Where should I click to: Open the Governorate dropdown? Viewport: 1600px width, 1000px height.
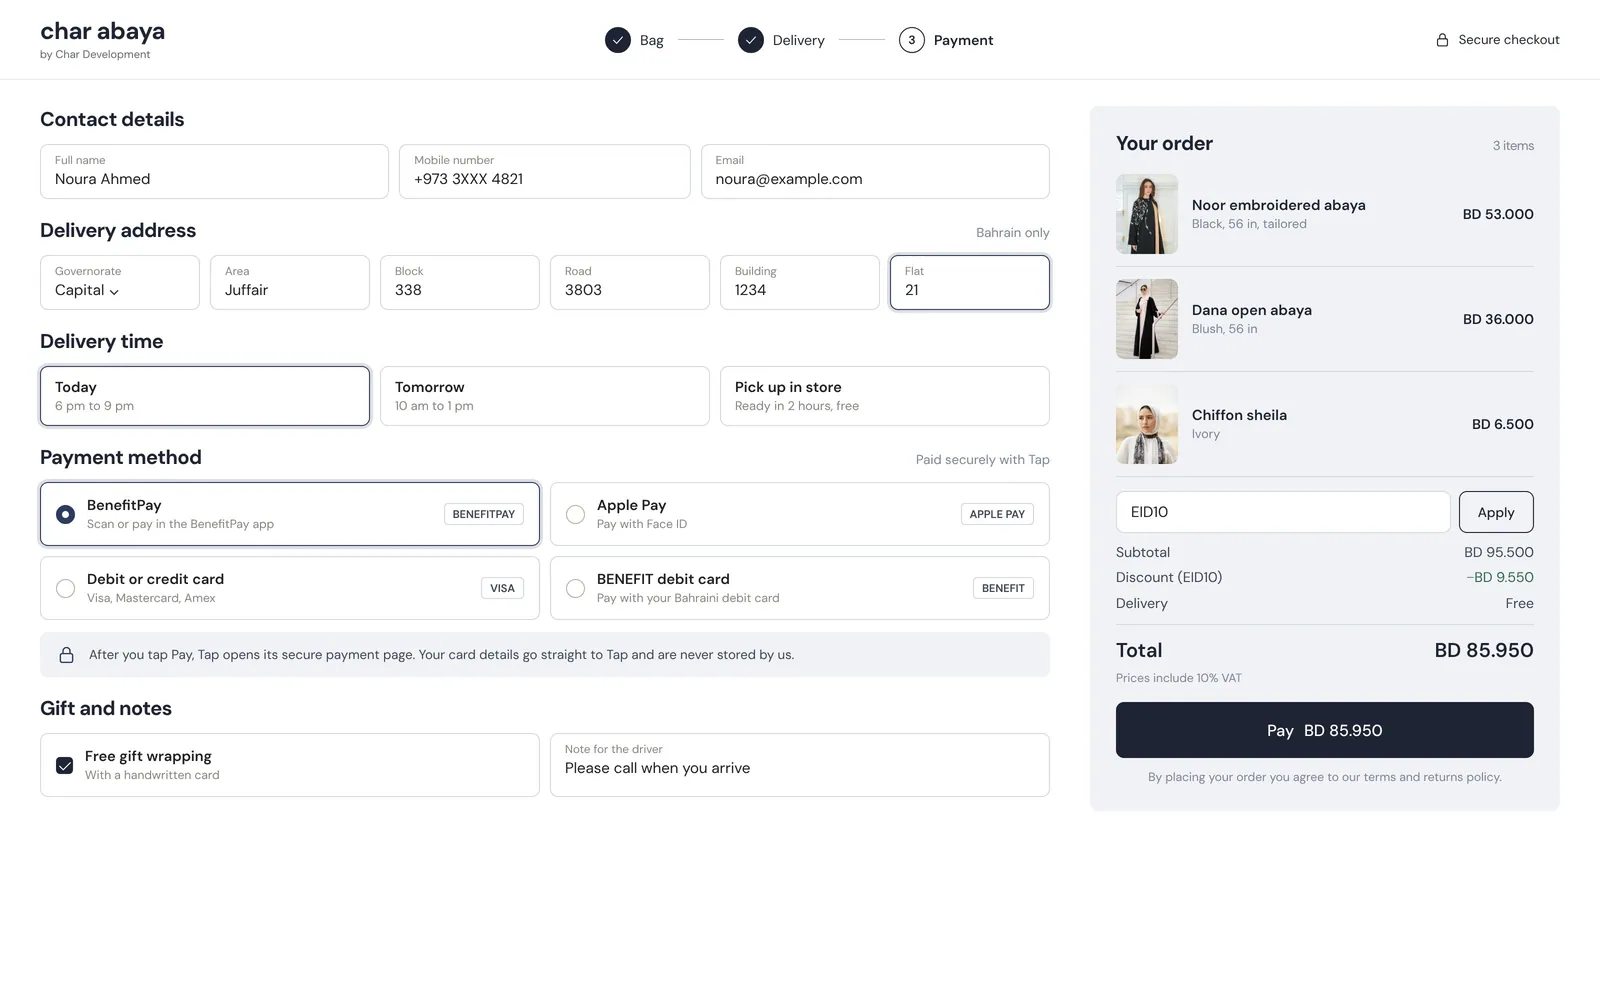(120, 282)
